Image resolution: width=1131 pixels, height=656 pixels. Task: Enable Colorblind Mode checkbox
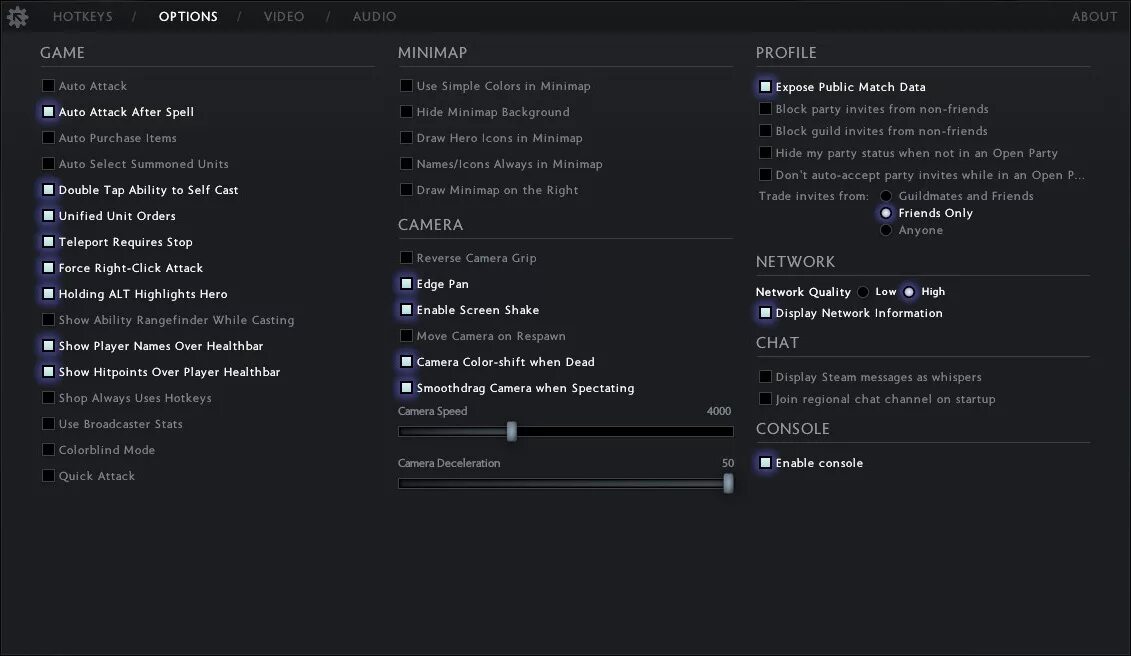48,450
